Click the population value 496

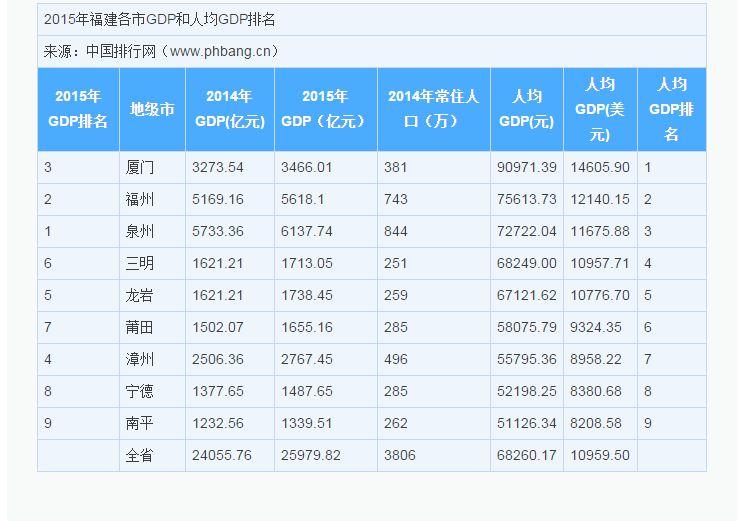click(x=395, y=359)
